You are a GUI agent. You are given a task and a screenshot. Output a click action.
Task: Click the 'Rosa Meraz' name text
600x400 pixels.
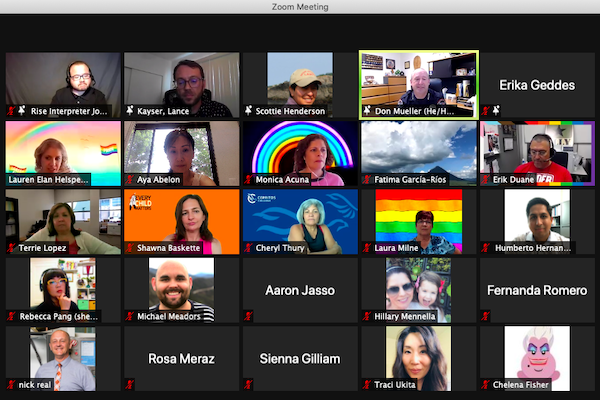click(x=181, y=359)
